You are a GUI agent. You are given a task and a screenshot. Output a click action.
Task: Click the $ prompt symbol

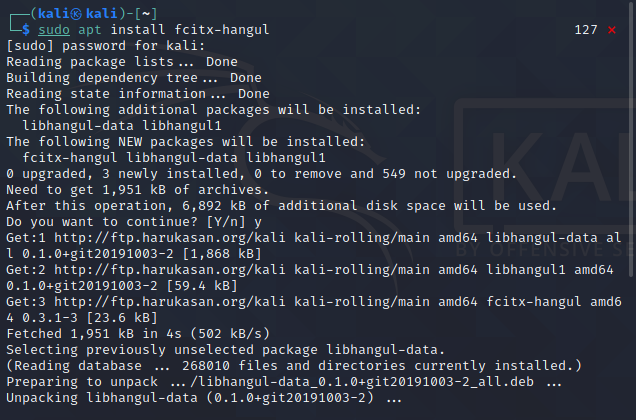[x=26, y=30]
